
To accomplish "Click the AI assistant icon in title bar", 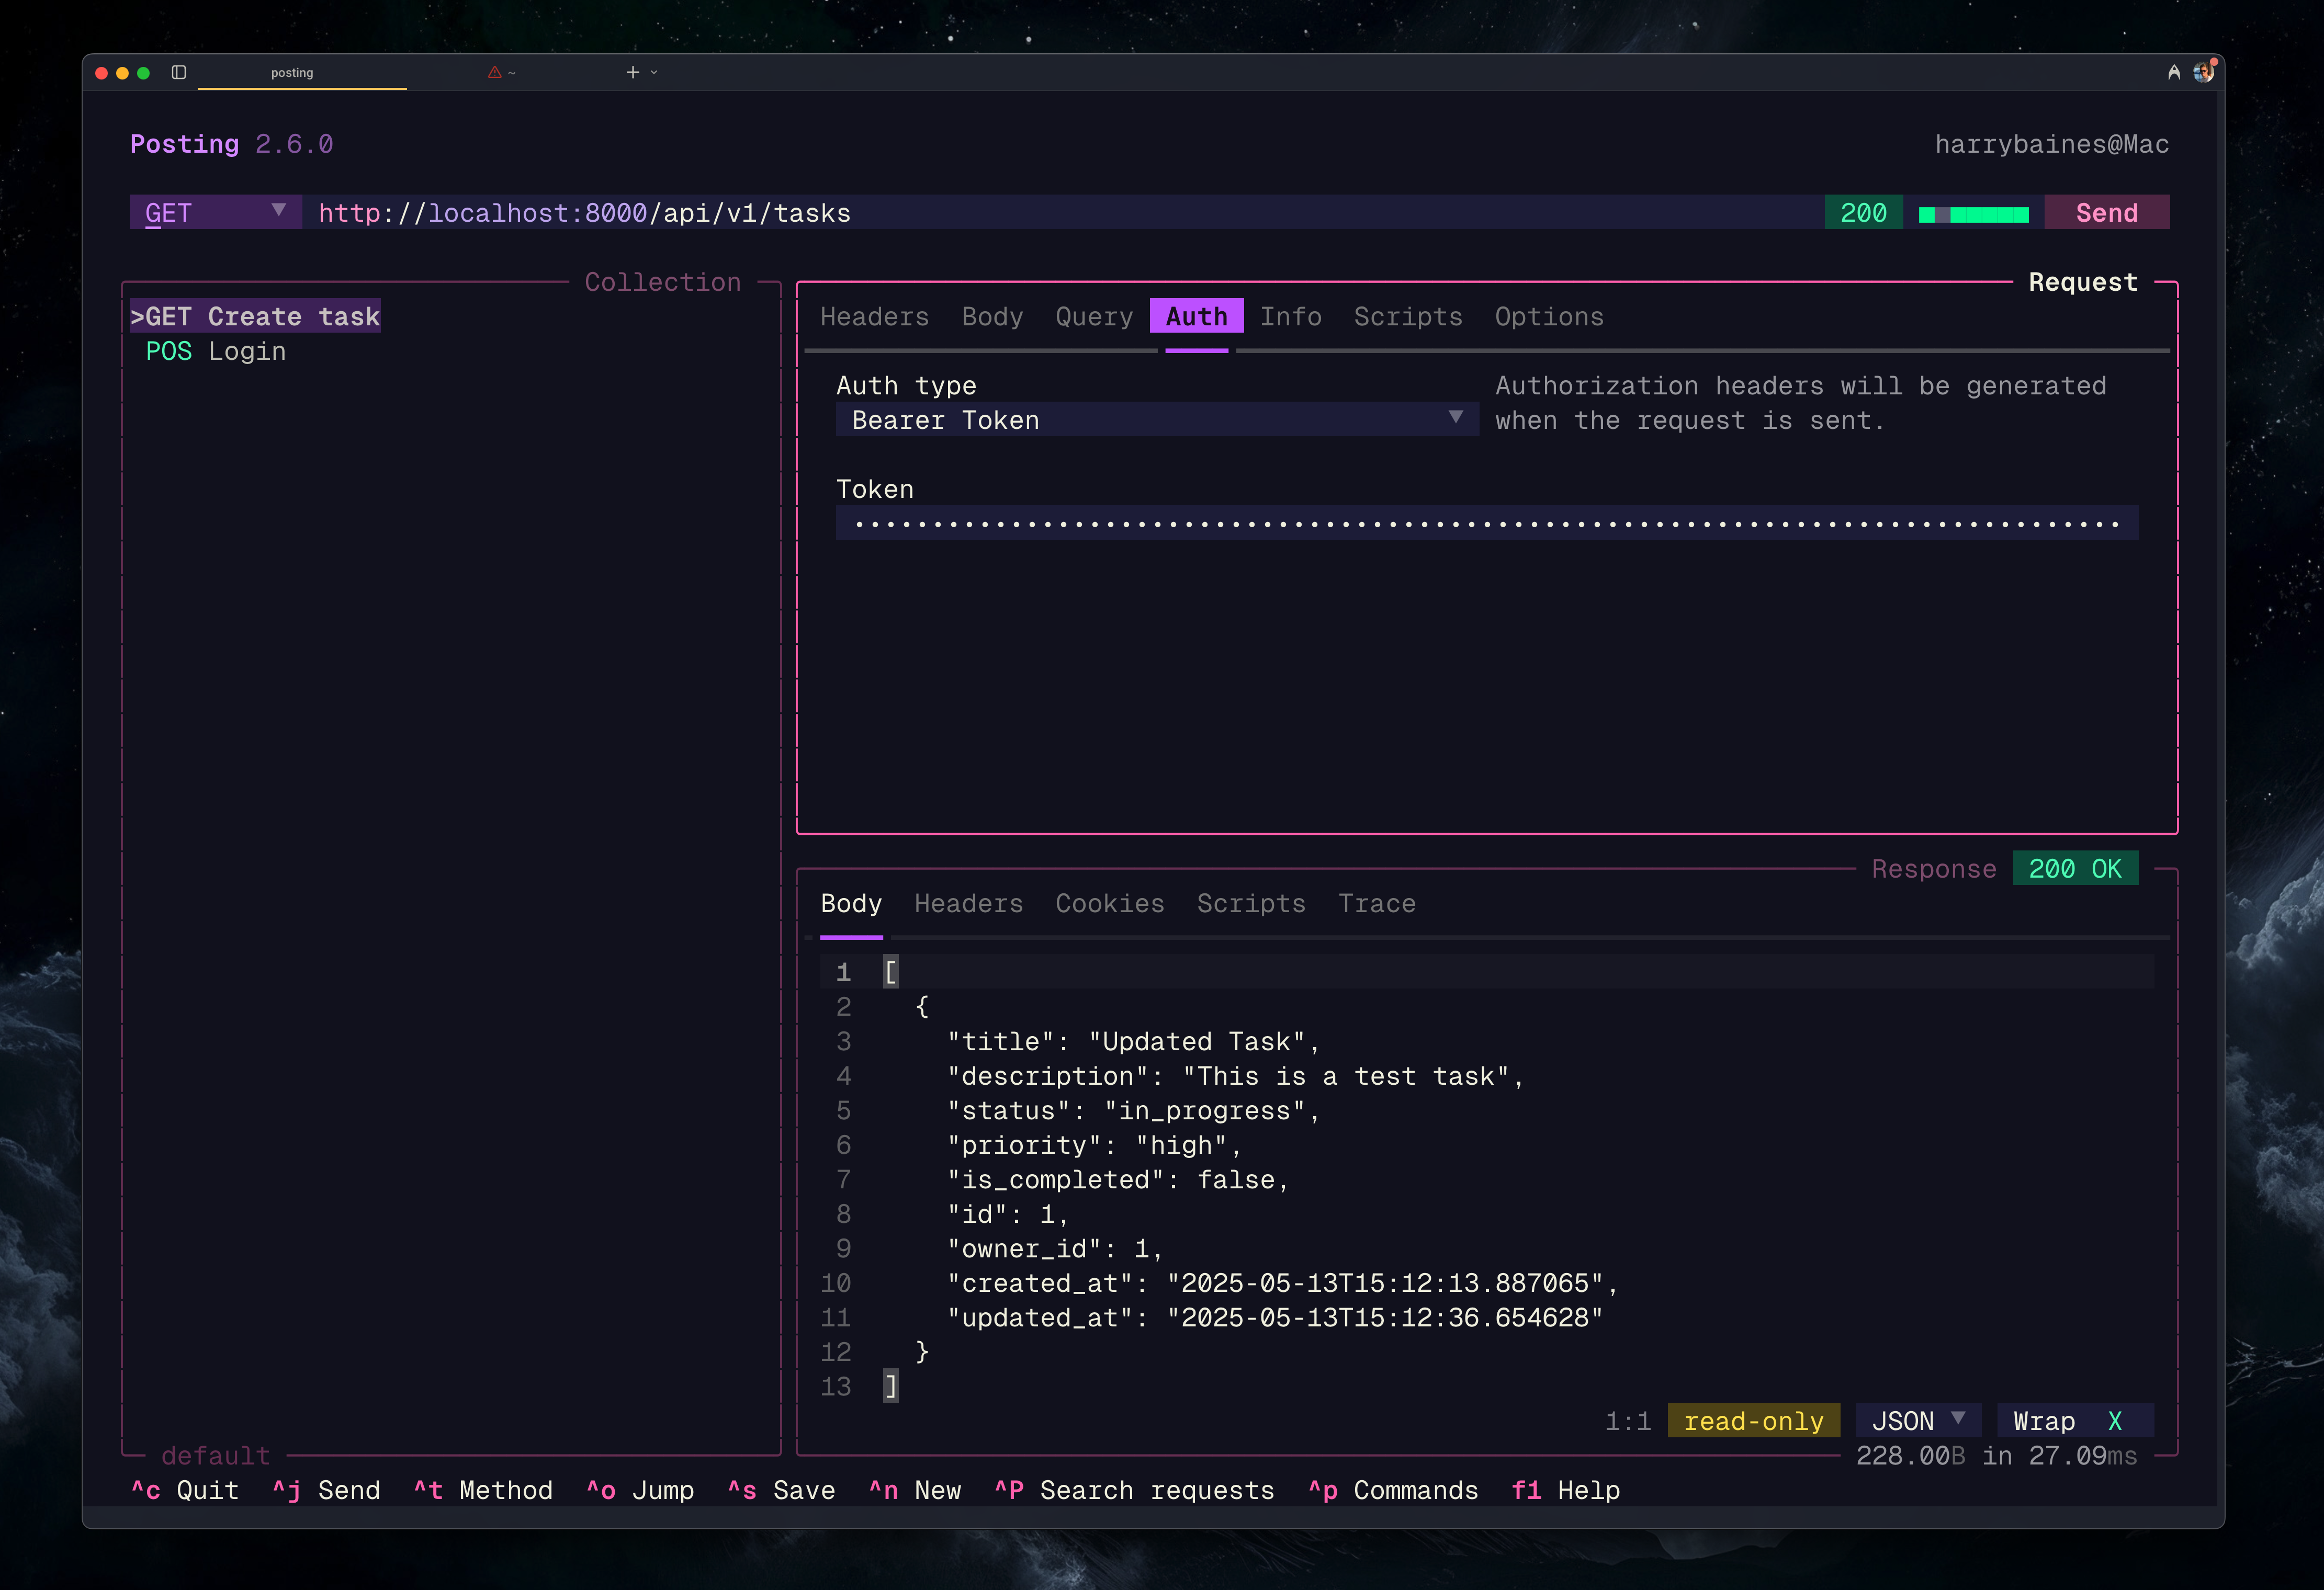I will (x=2173, y=72).
